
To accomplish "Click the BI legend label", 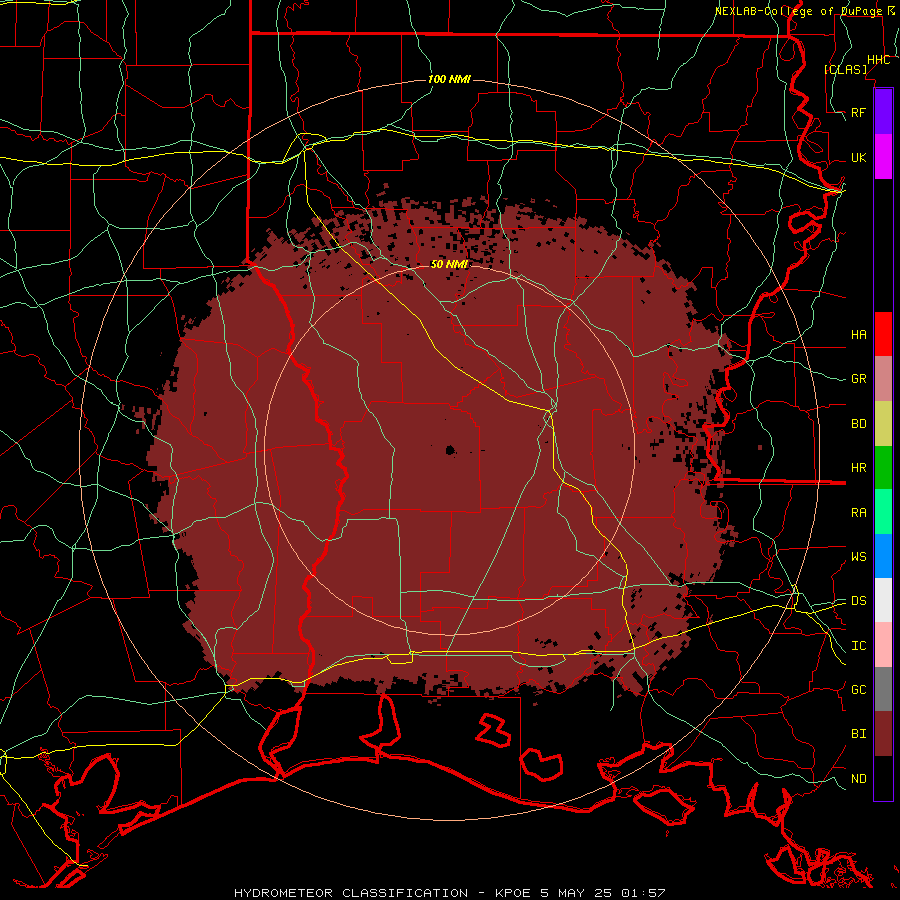I will pyautogui.click(x=858, y=734).
